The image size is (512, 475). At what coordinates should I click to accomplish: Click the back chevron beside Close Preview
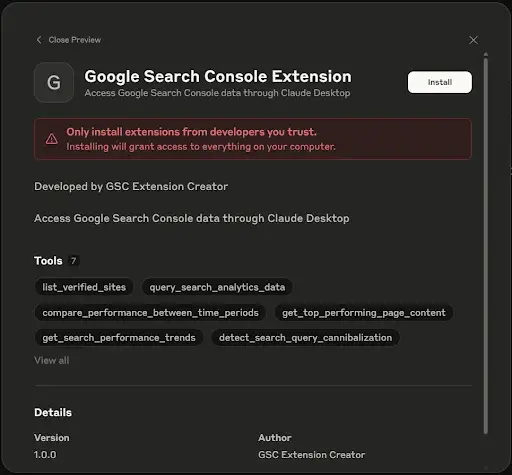coord(39,40)
